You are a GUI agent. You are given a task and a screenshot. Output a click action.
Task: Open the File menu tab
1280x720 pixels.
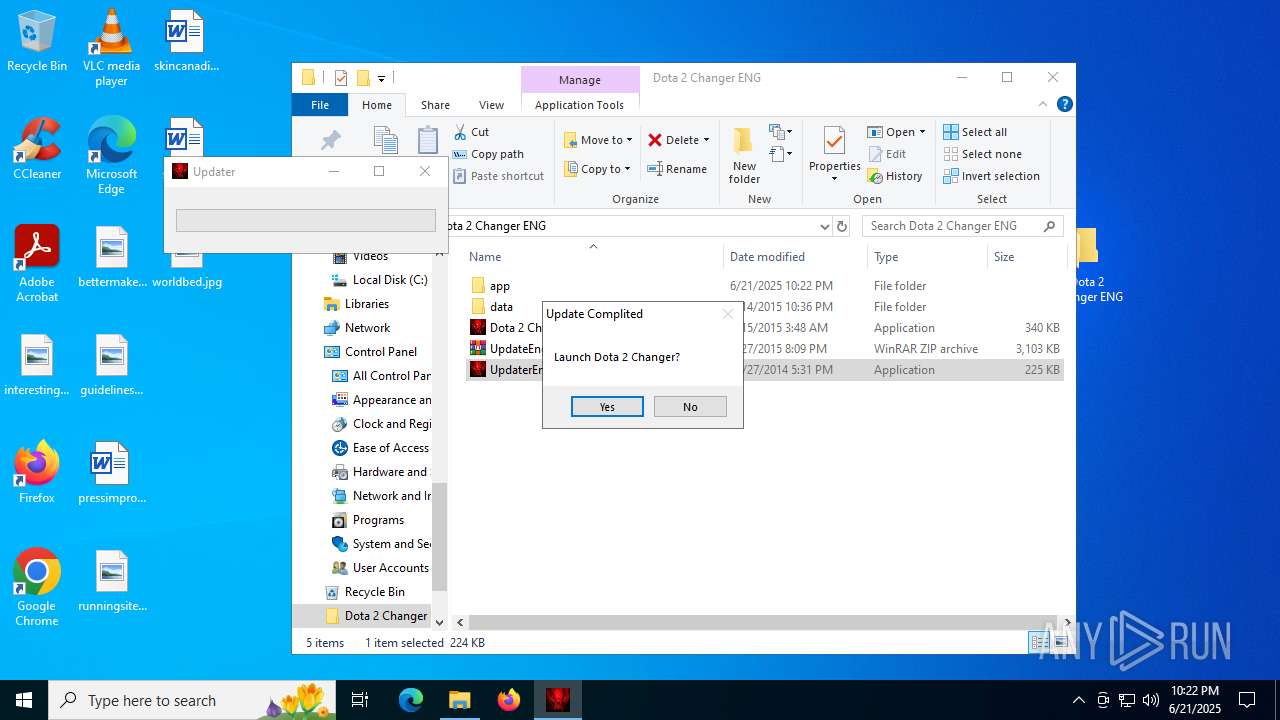coord(320,105)
